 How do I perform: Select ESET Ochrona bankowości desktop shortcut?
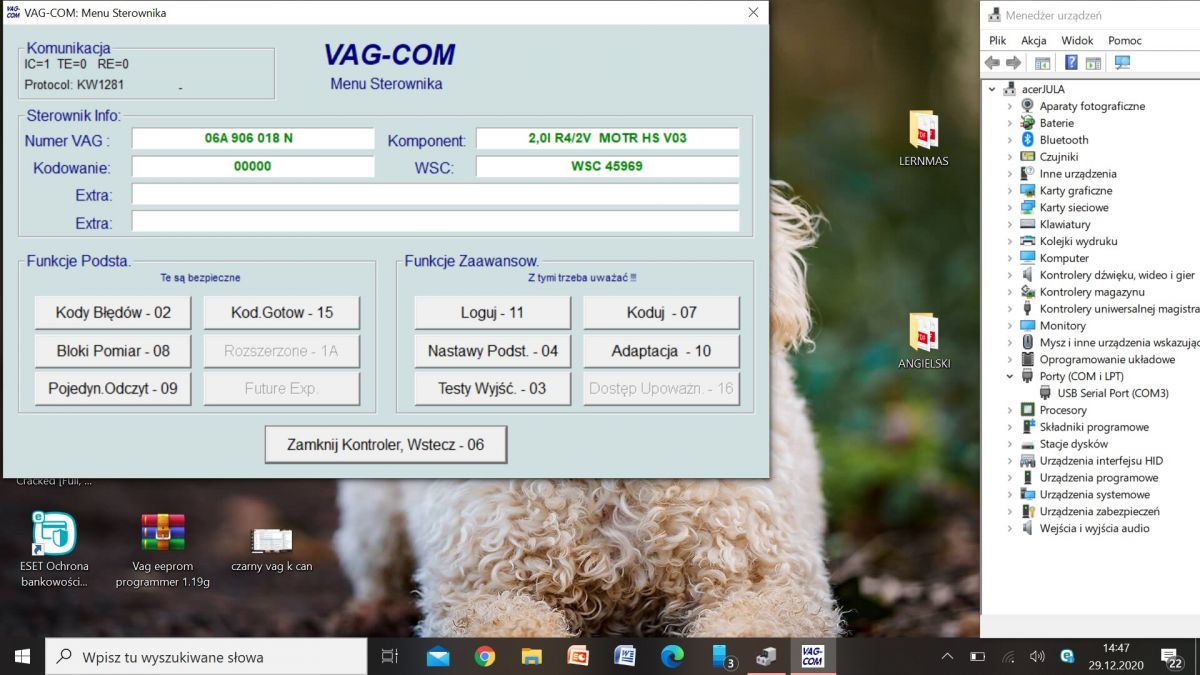point(54,548)
